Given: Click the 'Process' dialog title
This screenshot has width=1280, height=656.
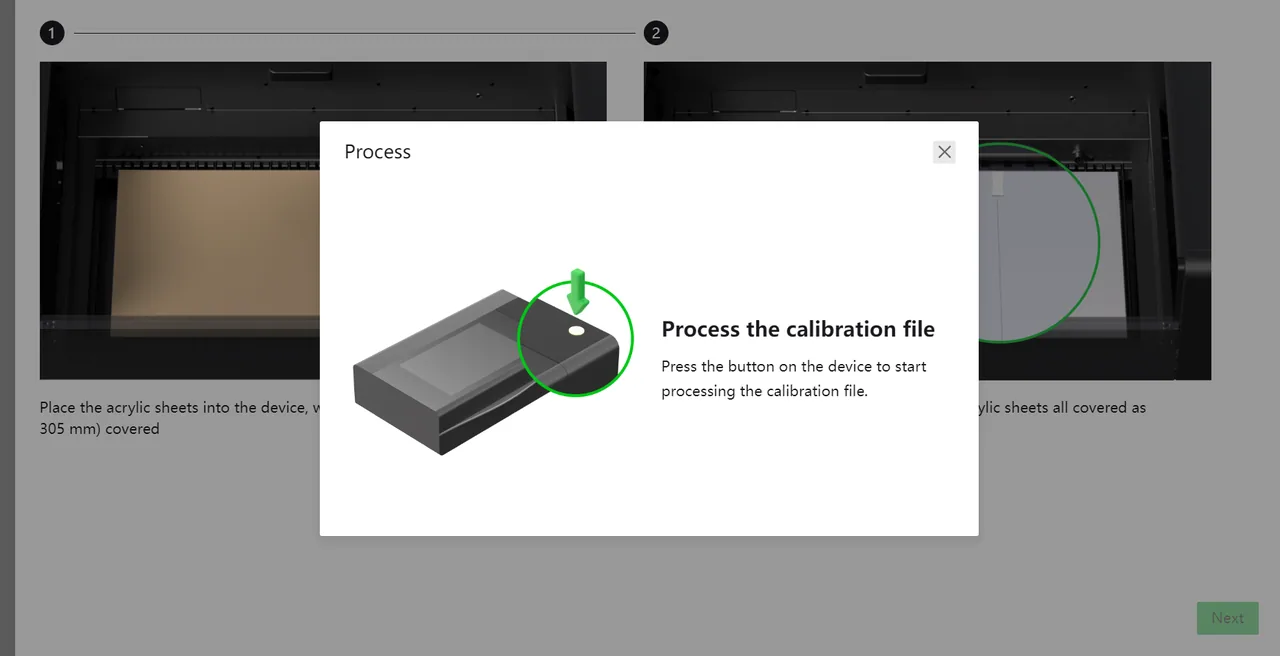Looking at the screenshot, I should pyautogui.click(x=378, y=152).
